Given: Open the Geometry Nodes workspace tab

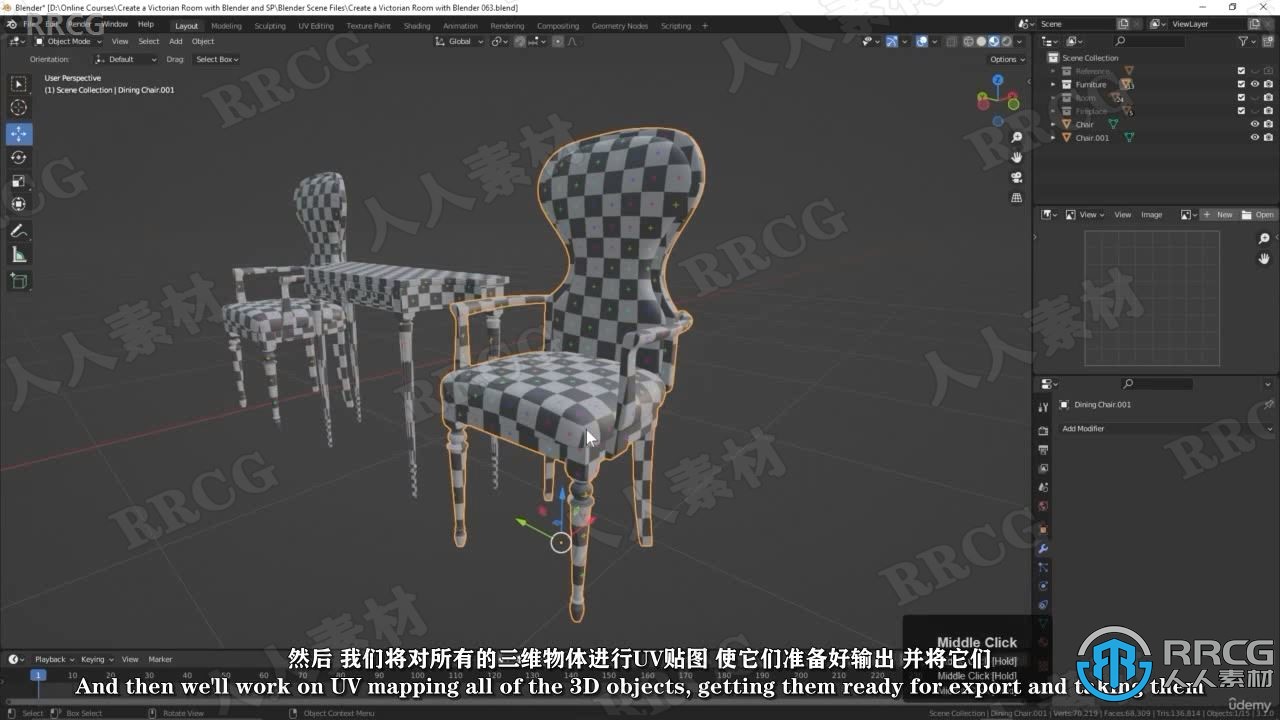Looking at the screenshot, I should pos(620,26).
